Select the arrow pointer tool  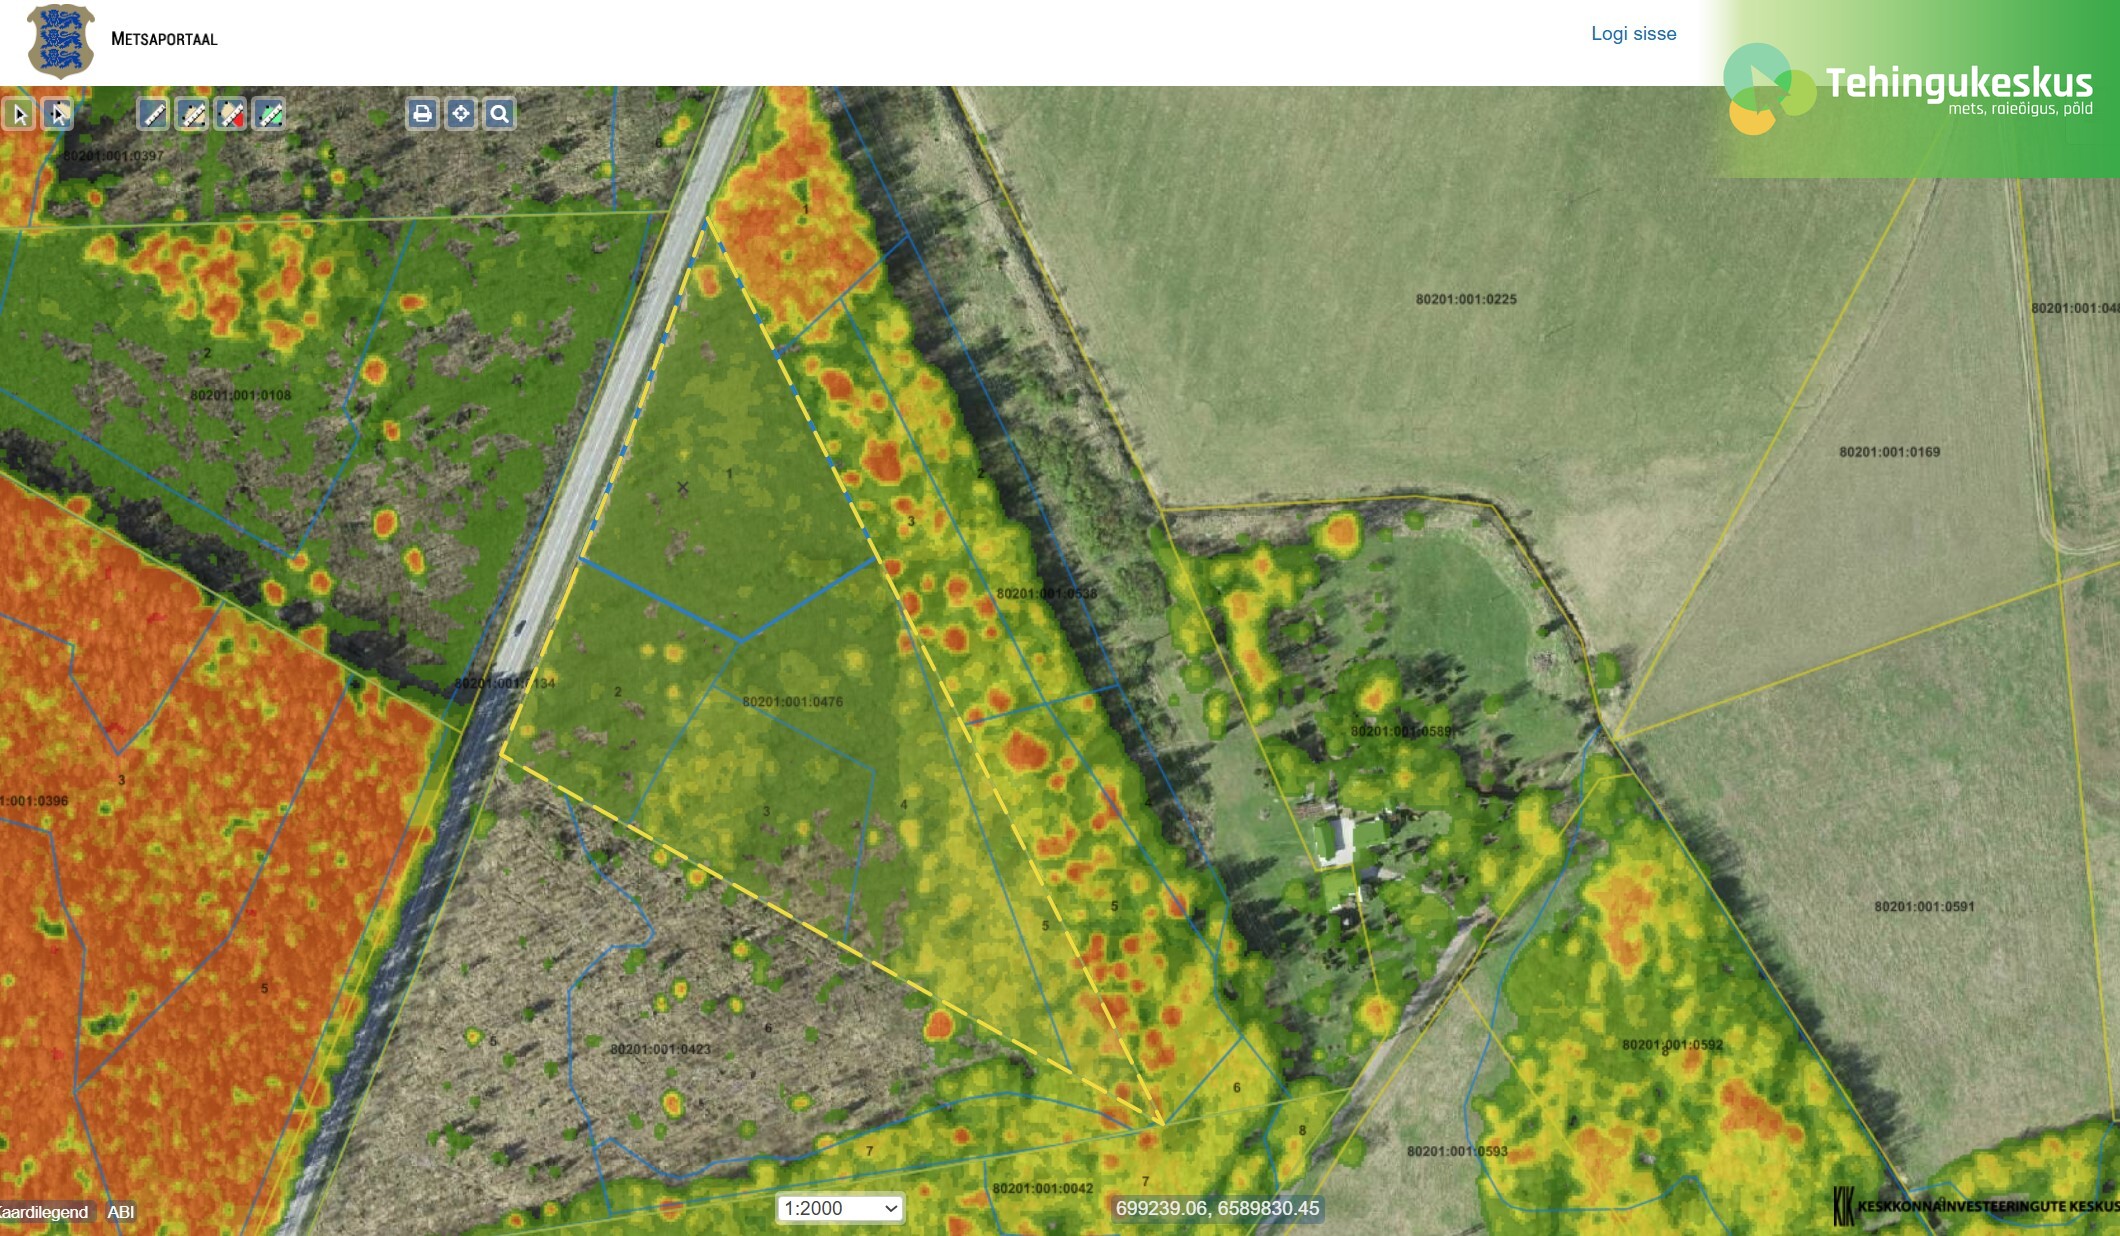[x=19, y=115]
